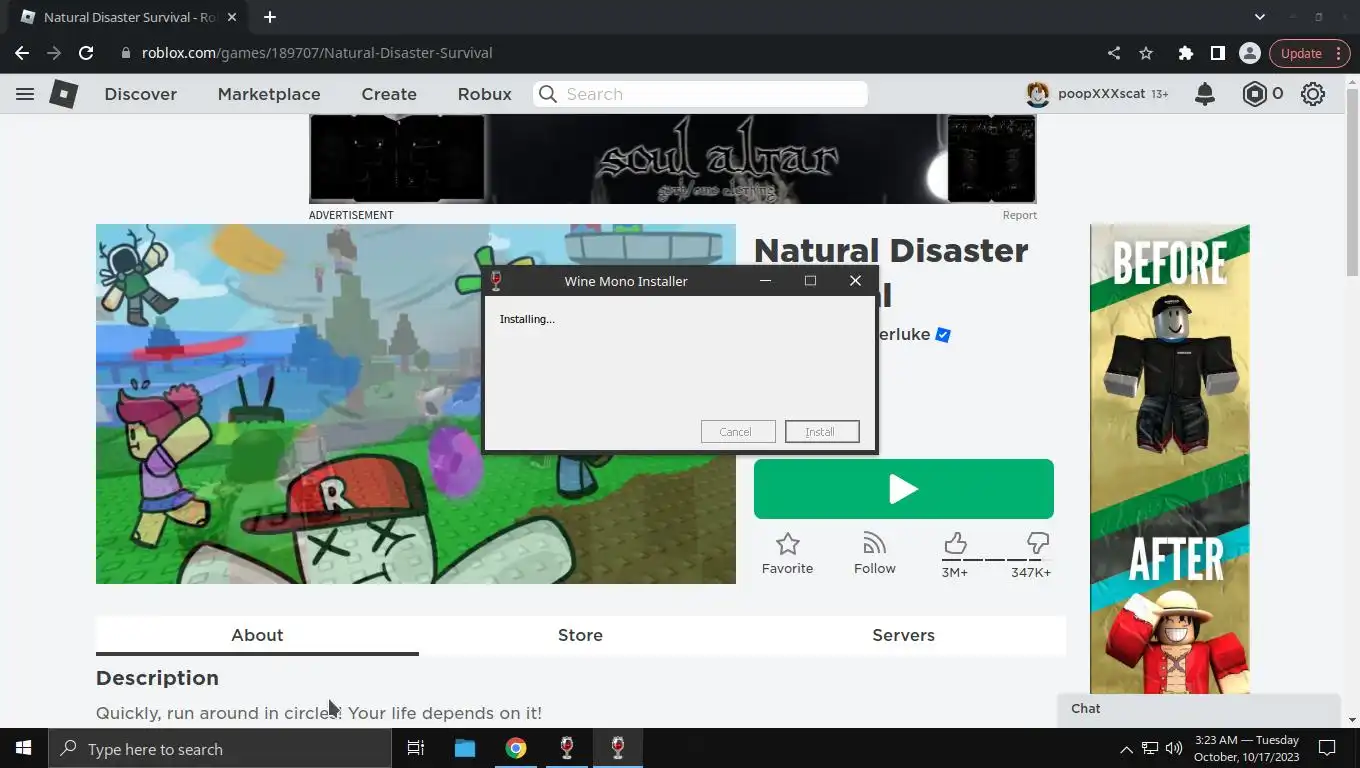
Task: Open Chrome profile avatar
Action: pos(1250,53)
